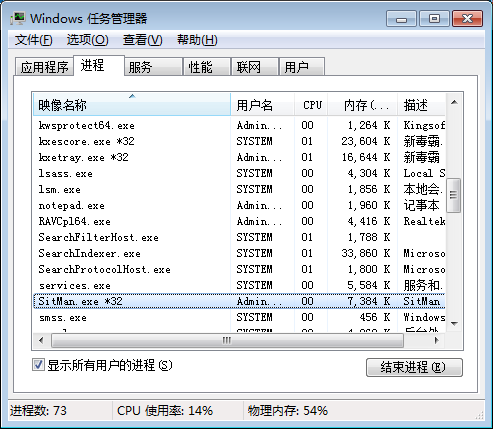The height and width of the screenshot is (429, 493).
Task: Toggle 显示所有用户的进程 checkbox
Action: point(38,365)
